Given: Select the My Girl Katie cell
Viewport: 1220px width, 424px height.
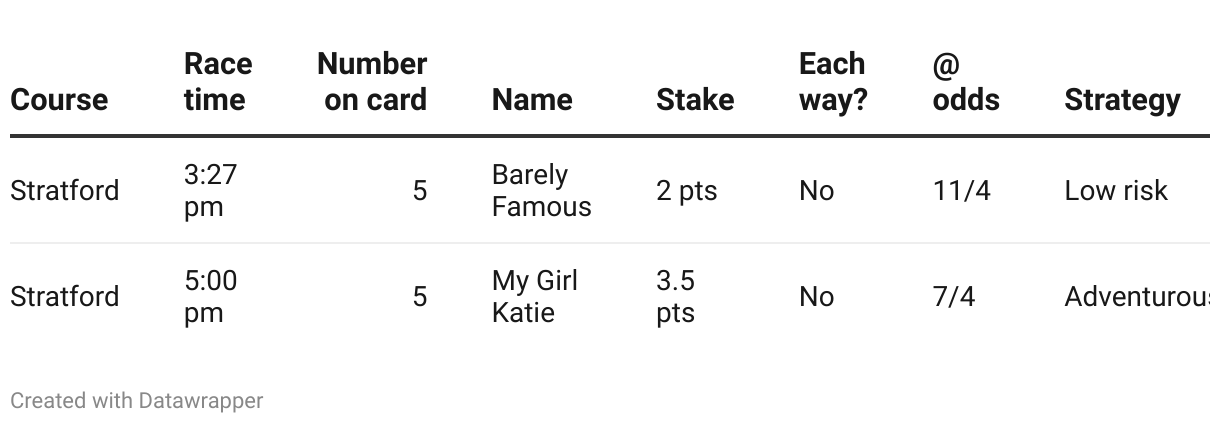Looking at the screenshot, I should point(535,297).
